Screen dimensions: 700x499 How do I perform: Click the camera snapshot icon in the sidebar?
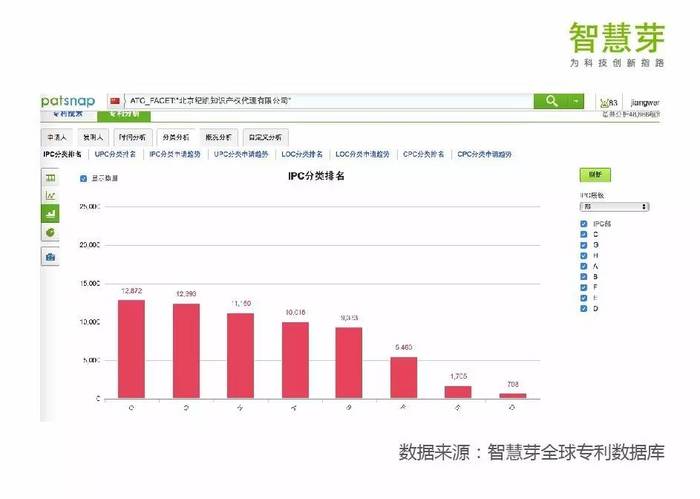pyautogui.click(x=50, y=257)
